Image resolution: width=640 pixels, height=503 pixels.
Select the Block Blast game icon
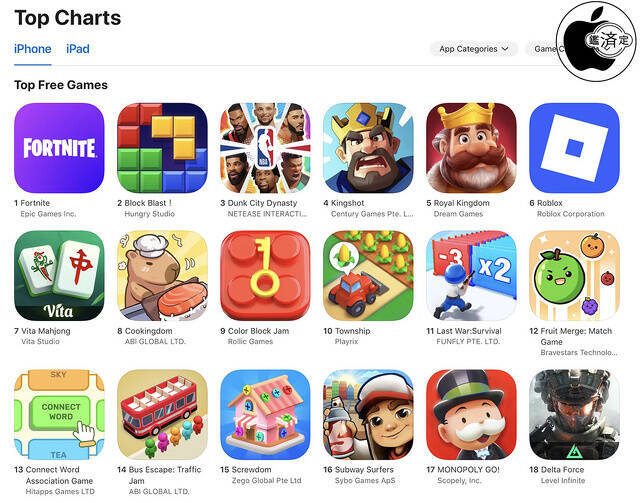(162, 148)
